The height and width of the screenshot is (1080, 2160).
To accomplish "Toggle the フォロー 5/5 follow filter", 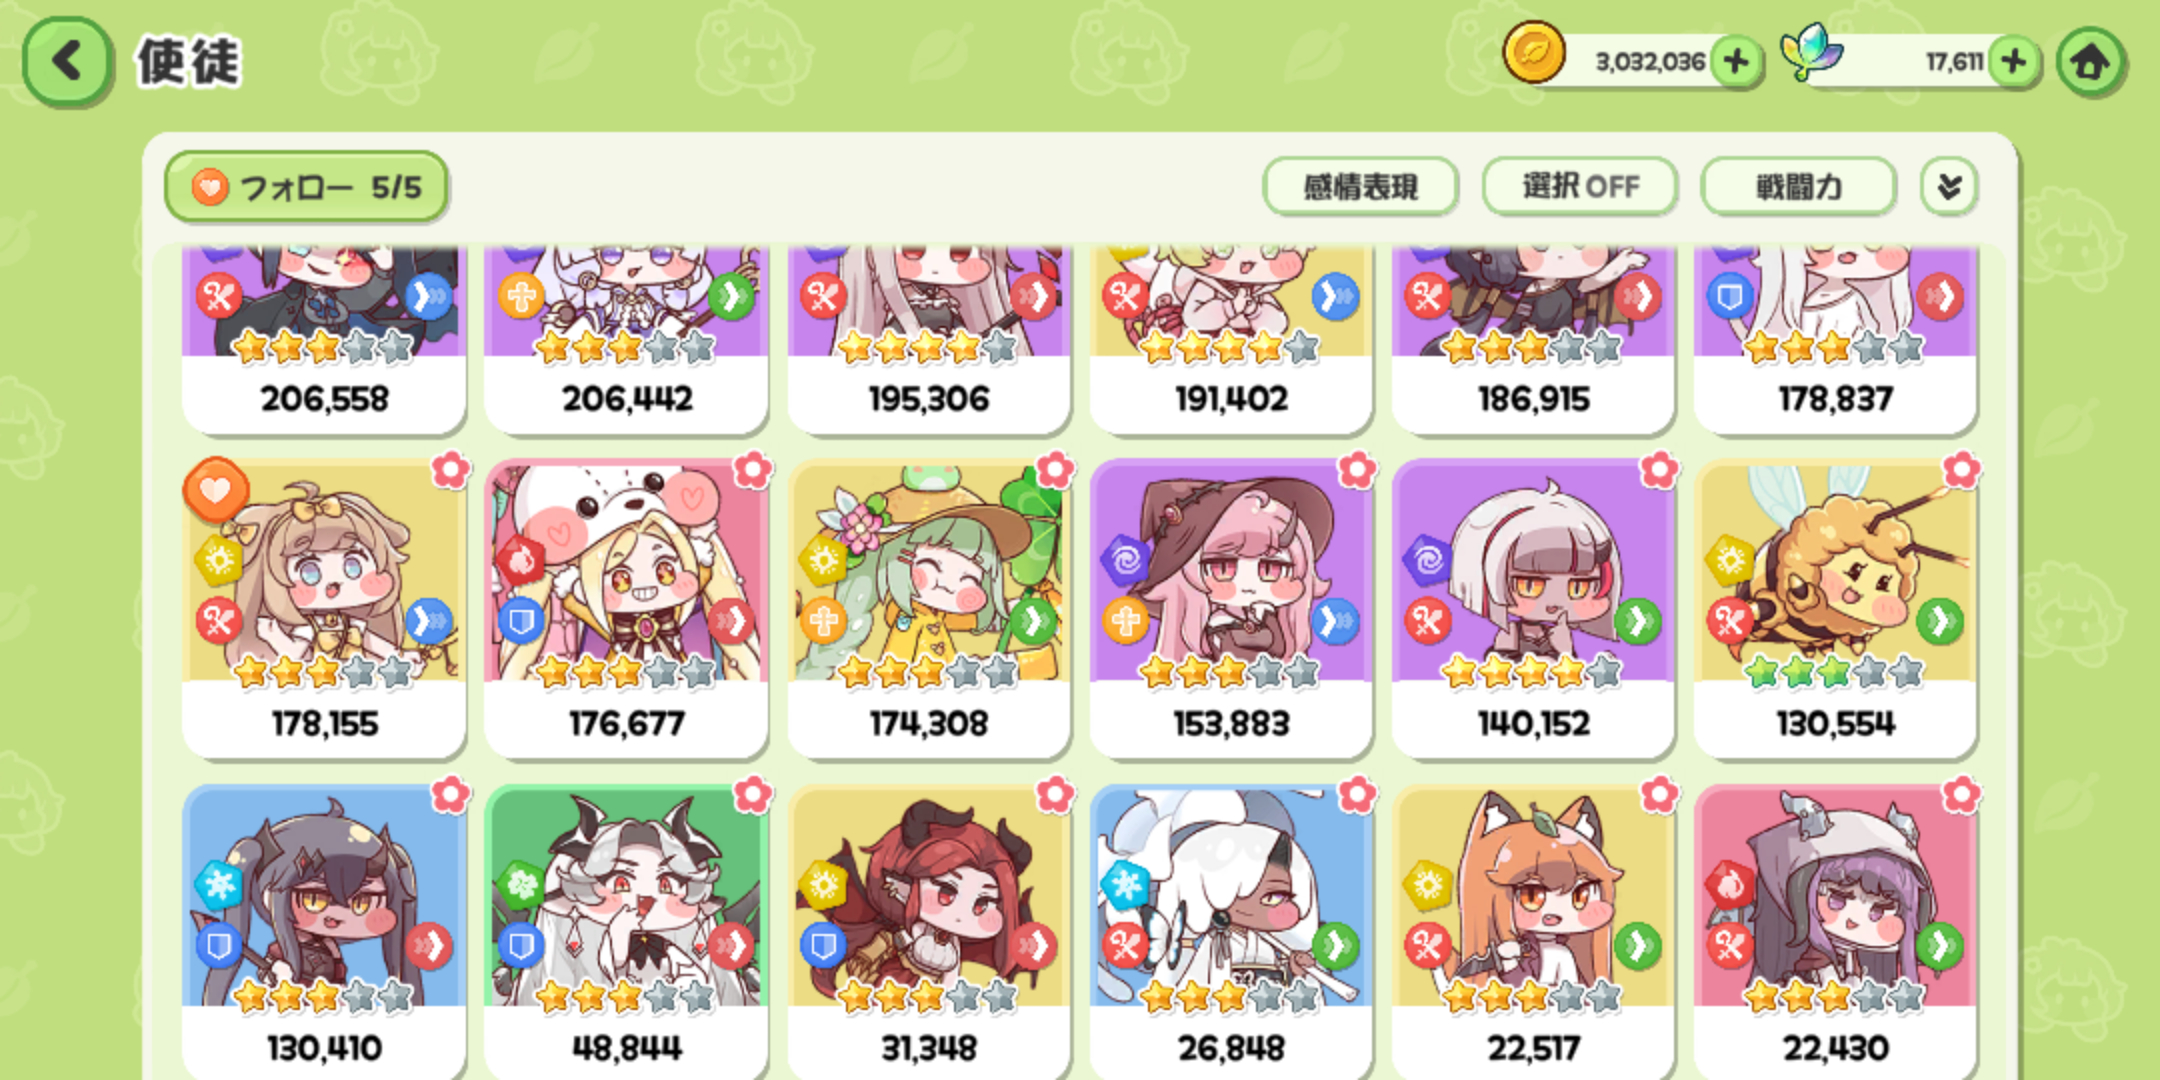I will coord(306,187).
